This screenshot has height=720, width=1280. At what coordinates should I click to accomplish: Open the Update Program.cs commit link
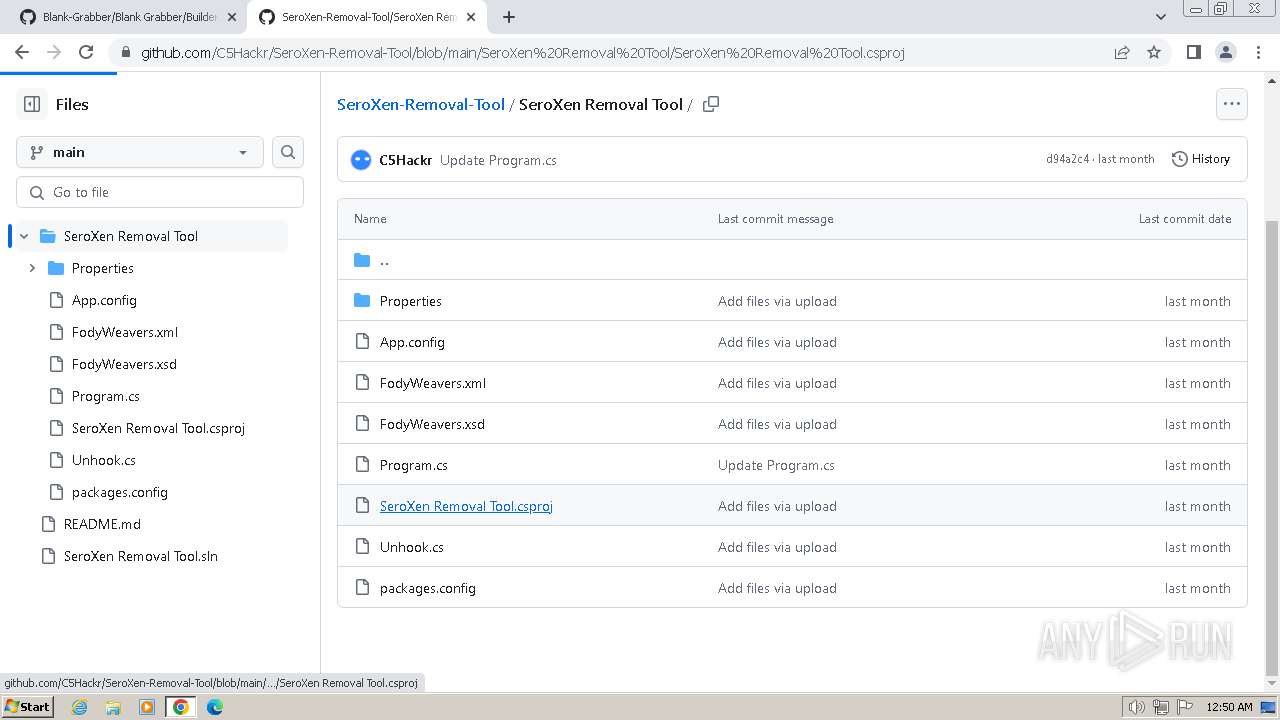pos(498,160)
